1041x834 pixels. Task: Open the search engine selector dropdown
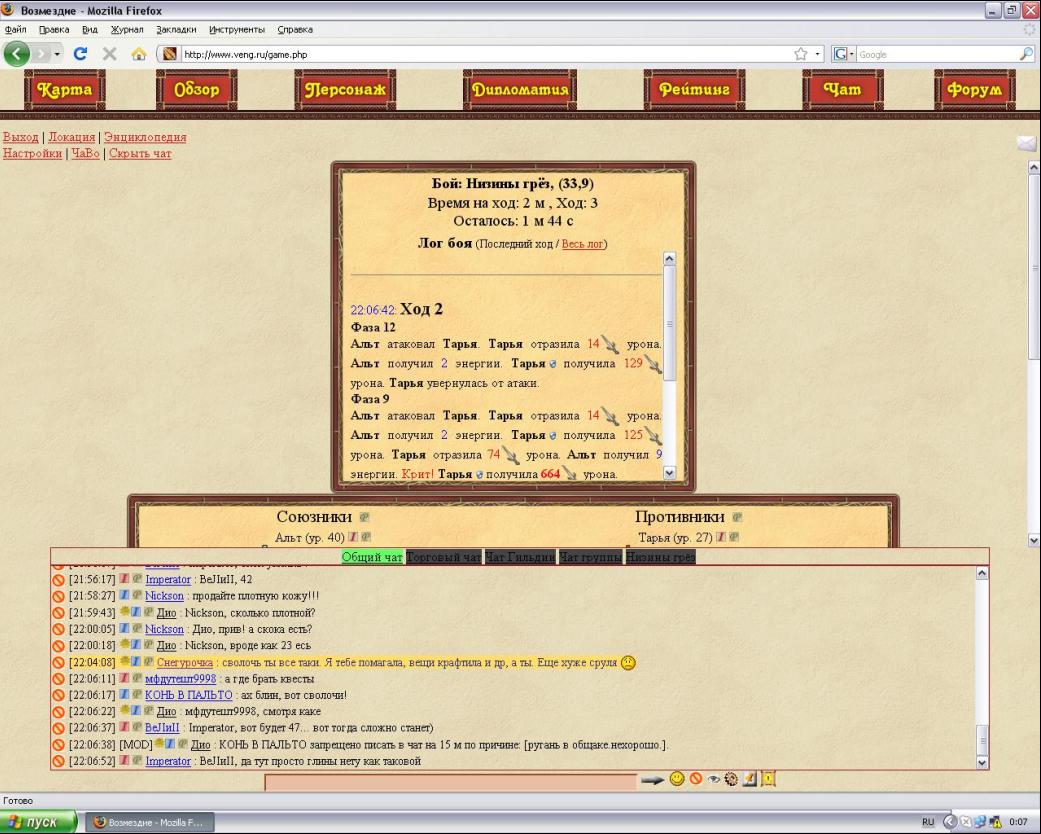[x=843, y=54]
